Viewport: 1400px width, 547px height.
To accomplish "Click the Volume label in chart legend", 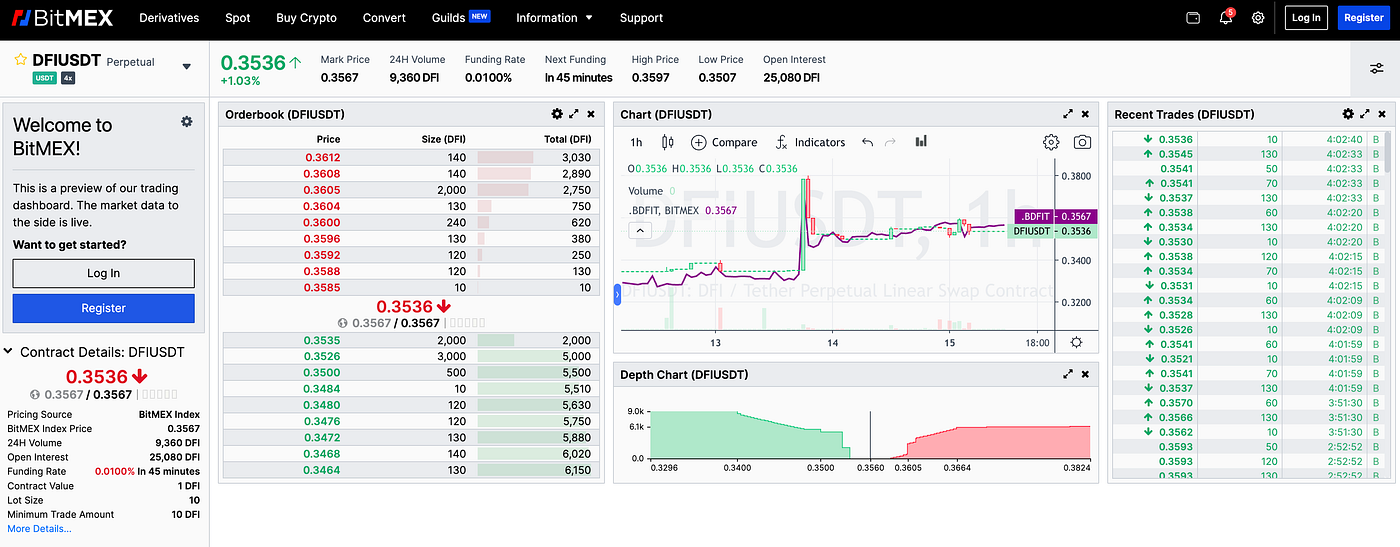I will click(x=645, y=190).
